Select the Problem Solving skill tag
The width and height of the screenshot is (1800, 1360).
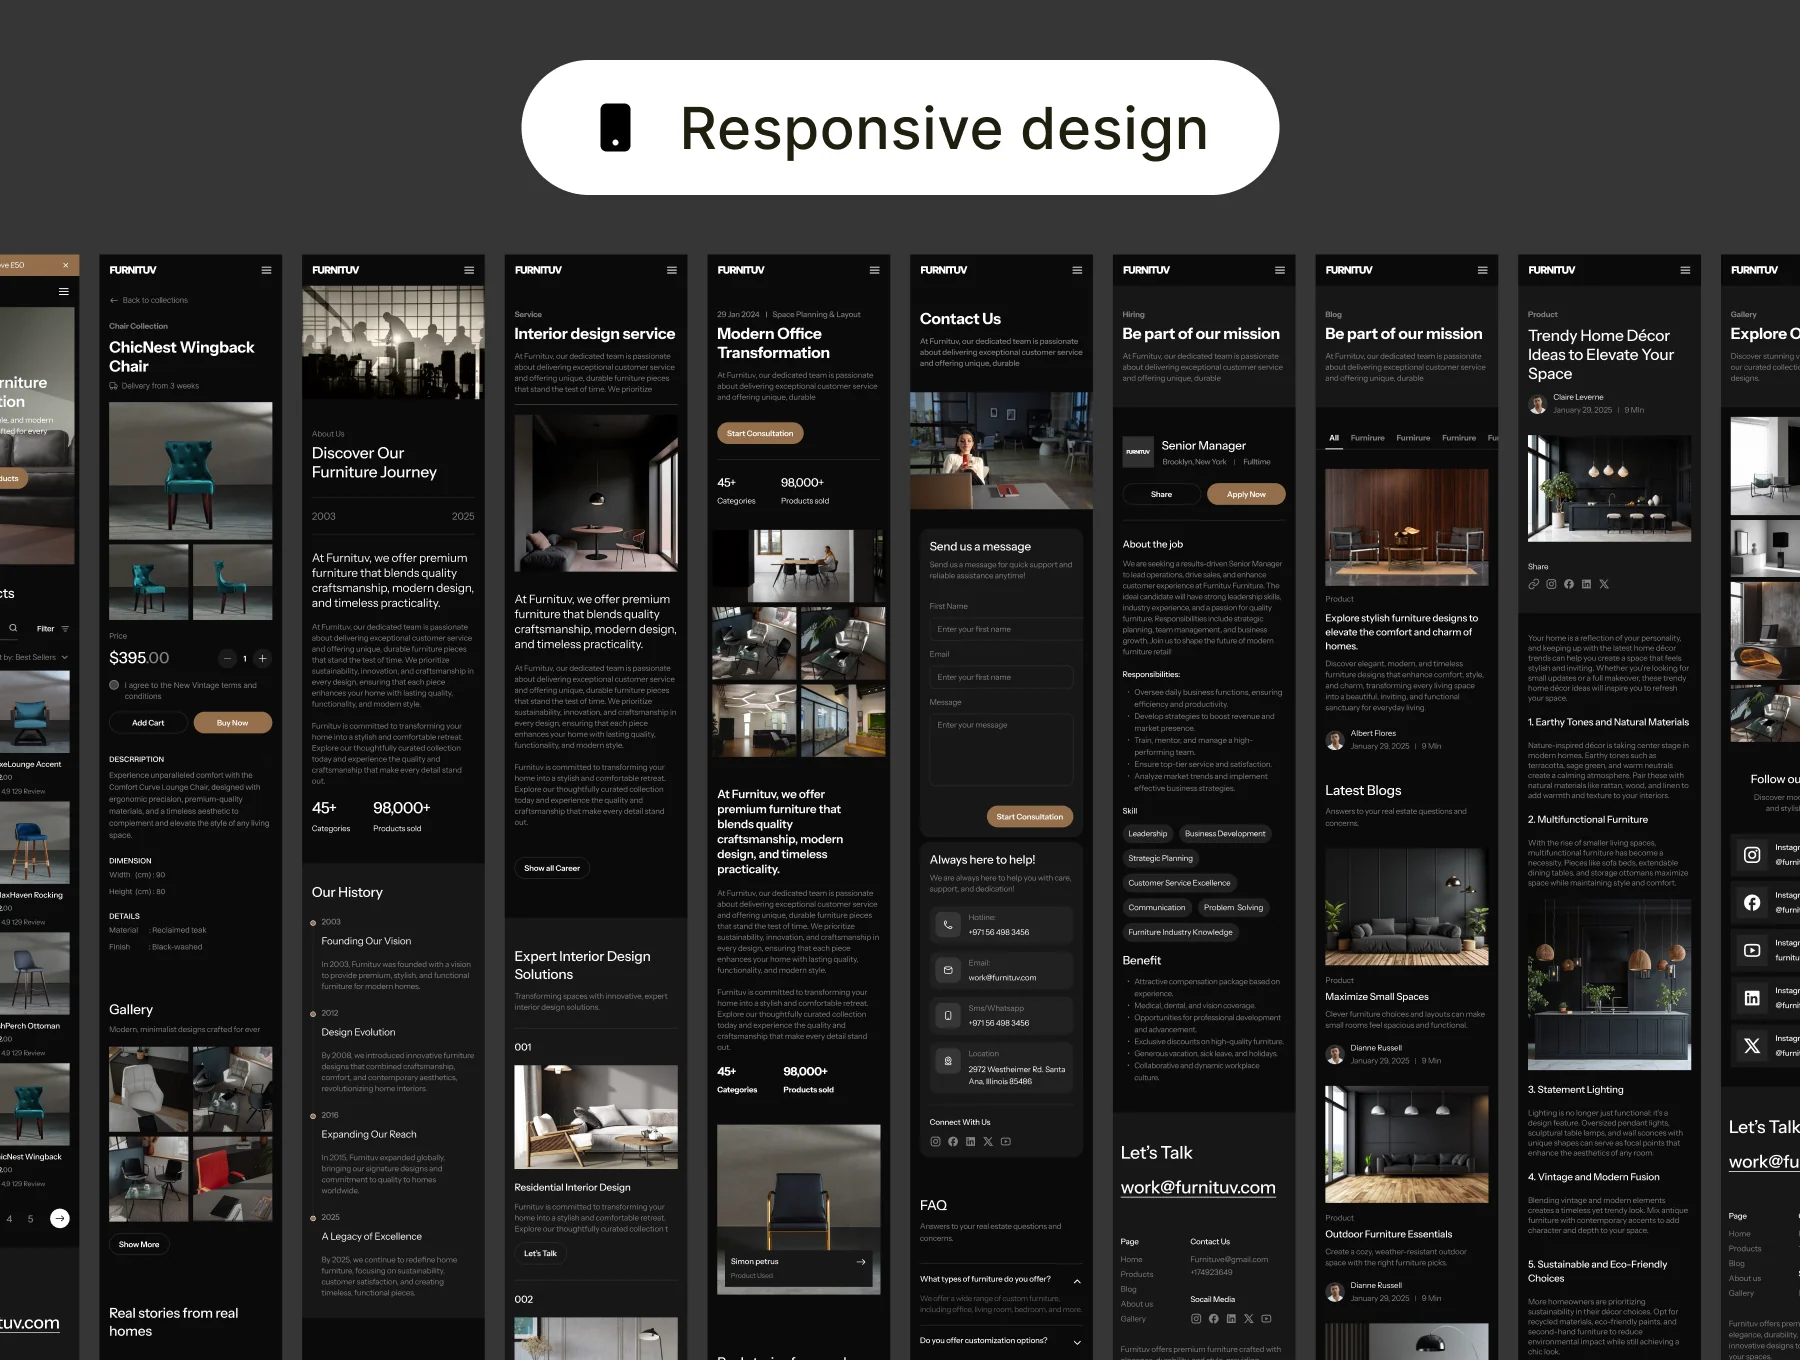tap(1234, 908)
